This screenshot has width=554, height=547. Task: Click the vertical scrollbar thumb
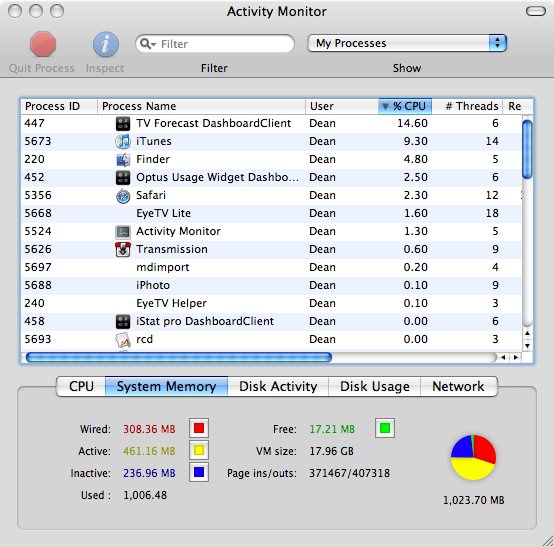[527, 149]
